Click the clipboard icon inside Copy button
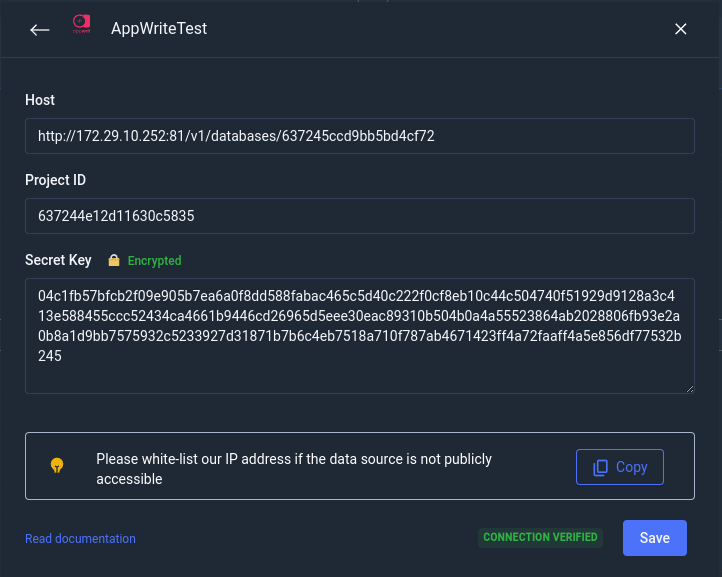Image resolution: width=722 pixels, height=577 pixels. (600, 468)
